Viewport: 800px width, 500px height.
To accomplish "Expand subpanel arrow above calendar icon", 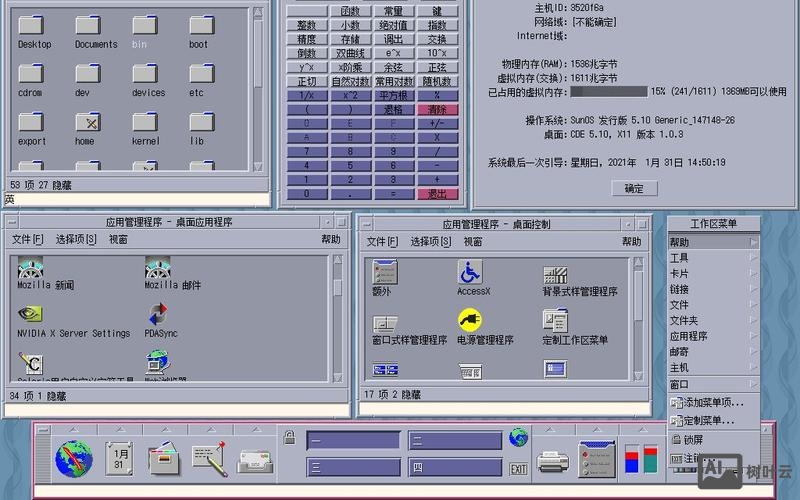I will tap(120, 430).
